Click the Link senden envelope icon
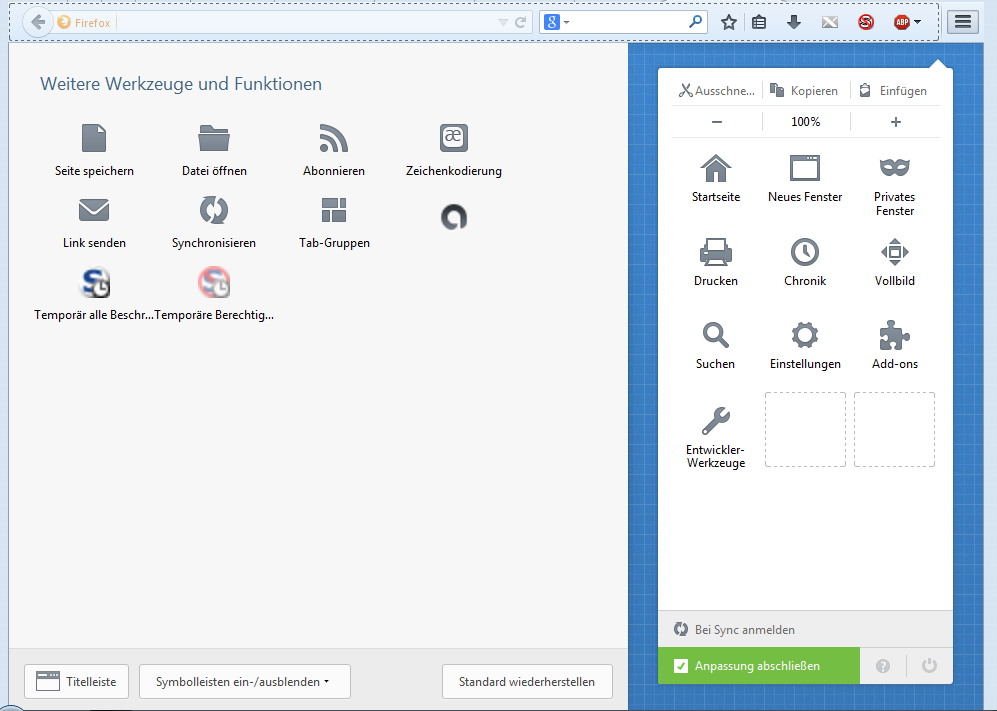This screenshot has height=711, width=997. [94, 210]
